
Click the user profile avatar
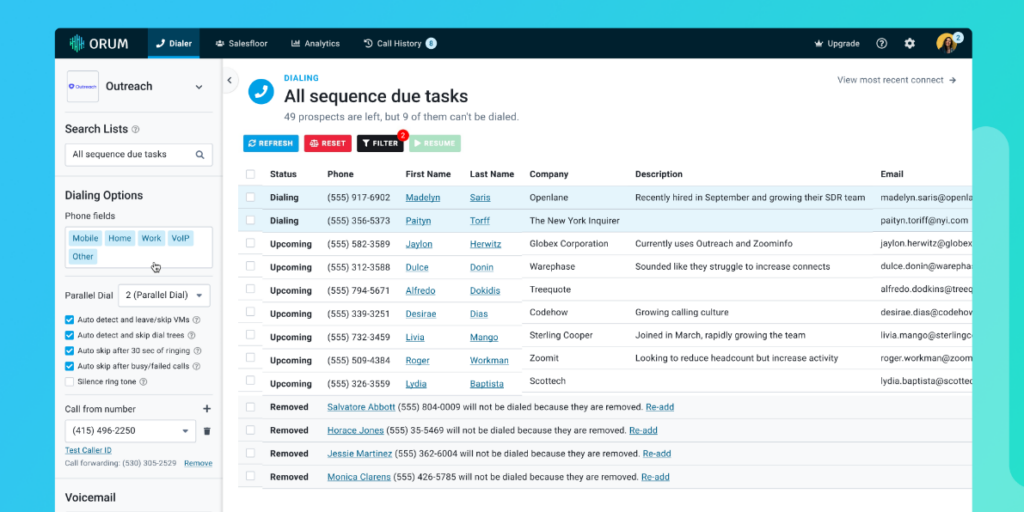(946, 43)
